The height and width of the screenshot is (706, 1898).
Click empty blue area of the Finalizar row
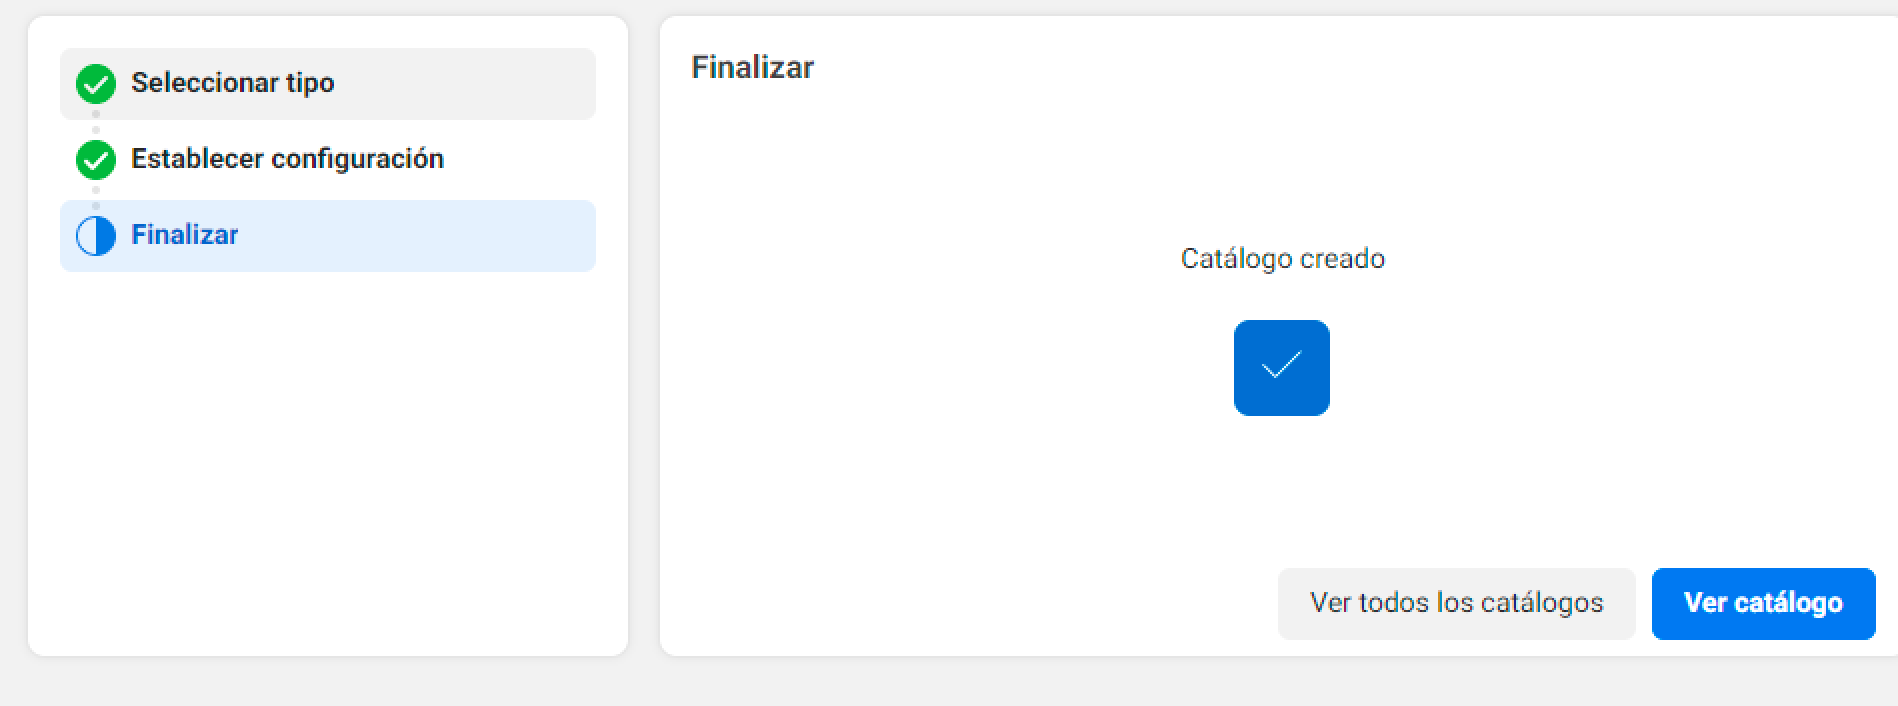tap(420, 236)
